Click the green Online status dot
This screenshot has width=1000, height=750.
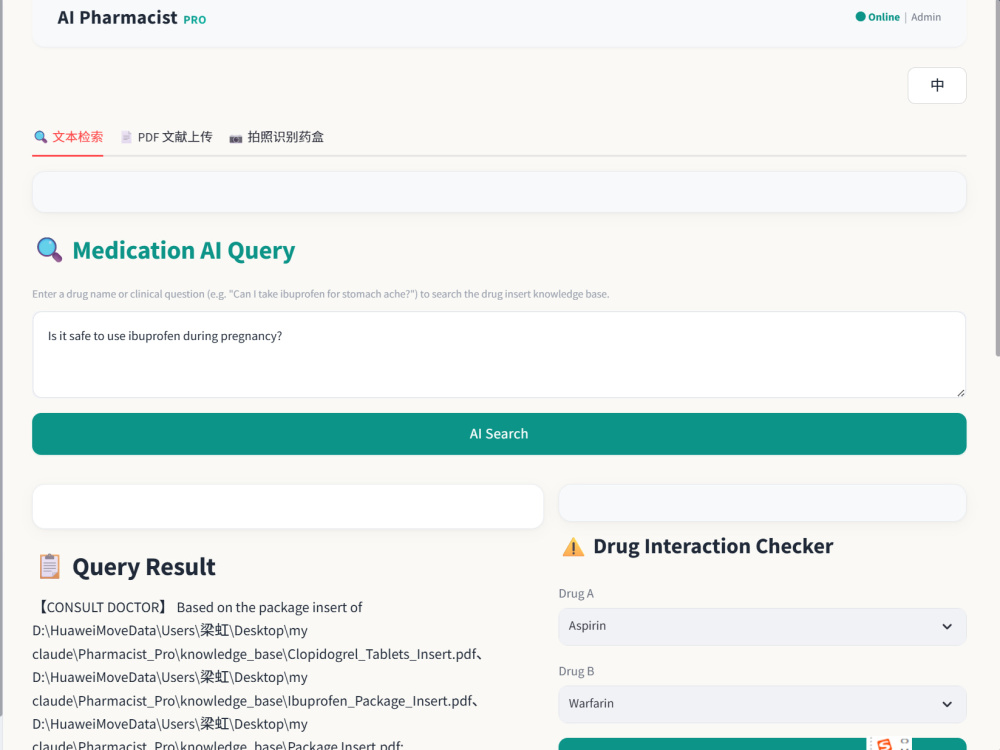click(860, 17)
